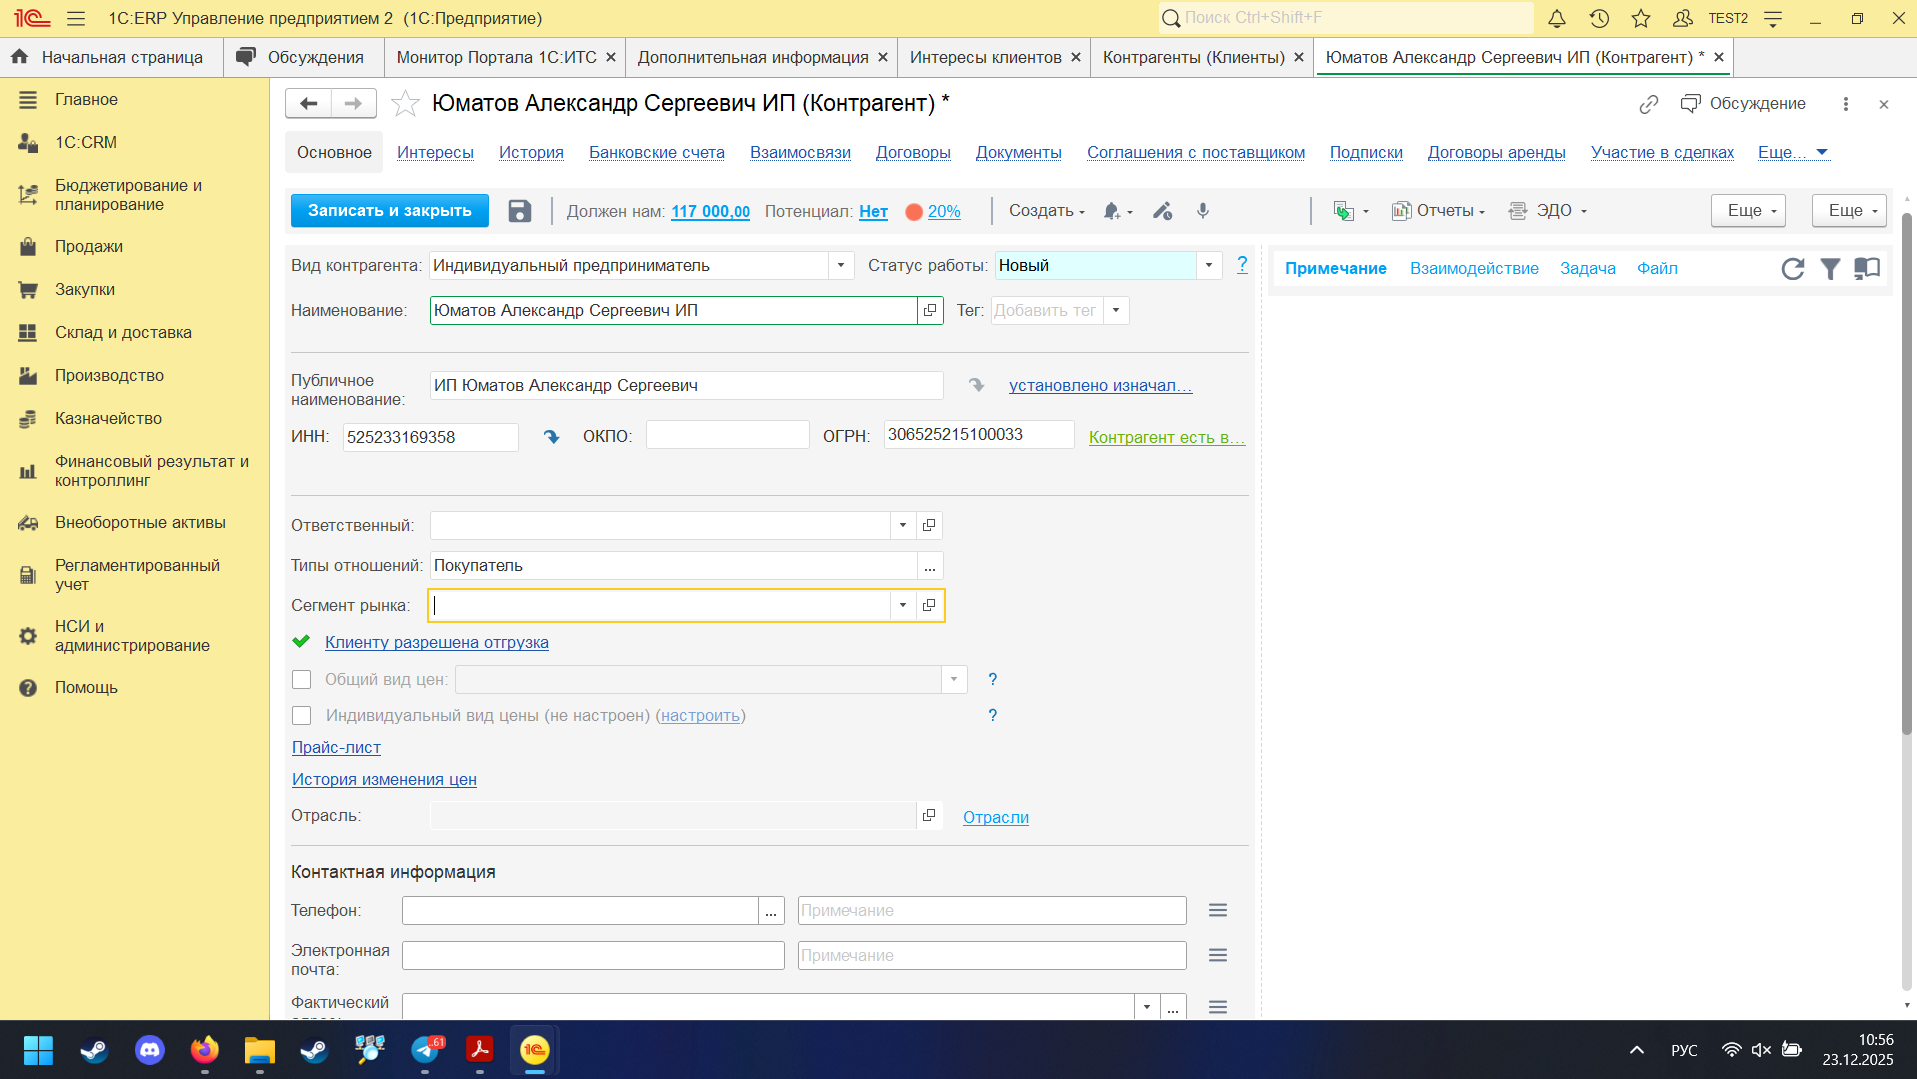Screen dimensions: 1917x1079
Task: Click the form's vertical scrollbar
Action: 1906,475
